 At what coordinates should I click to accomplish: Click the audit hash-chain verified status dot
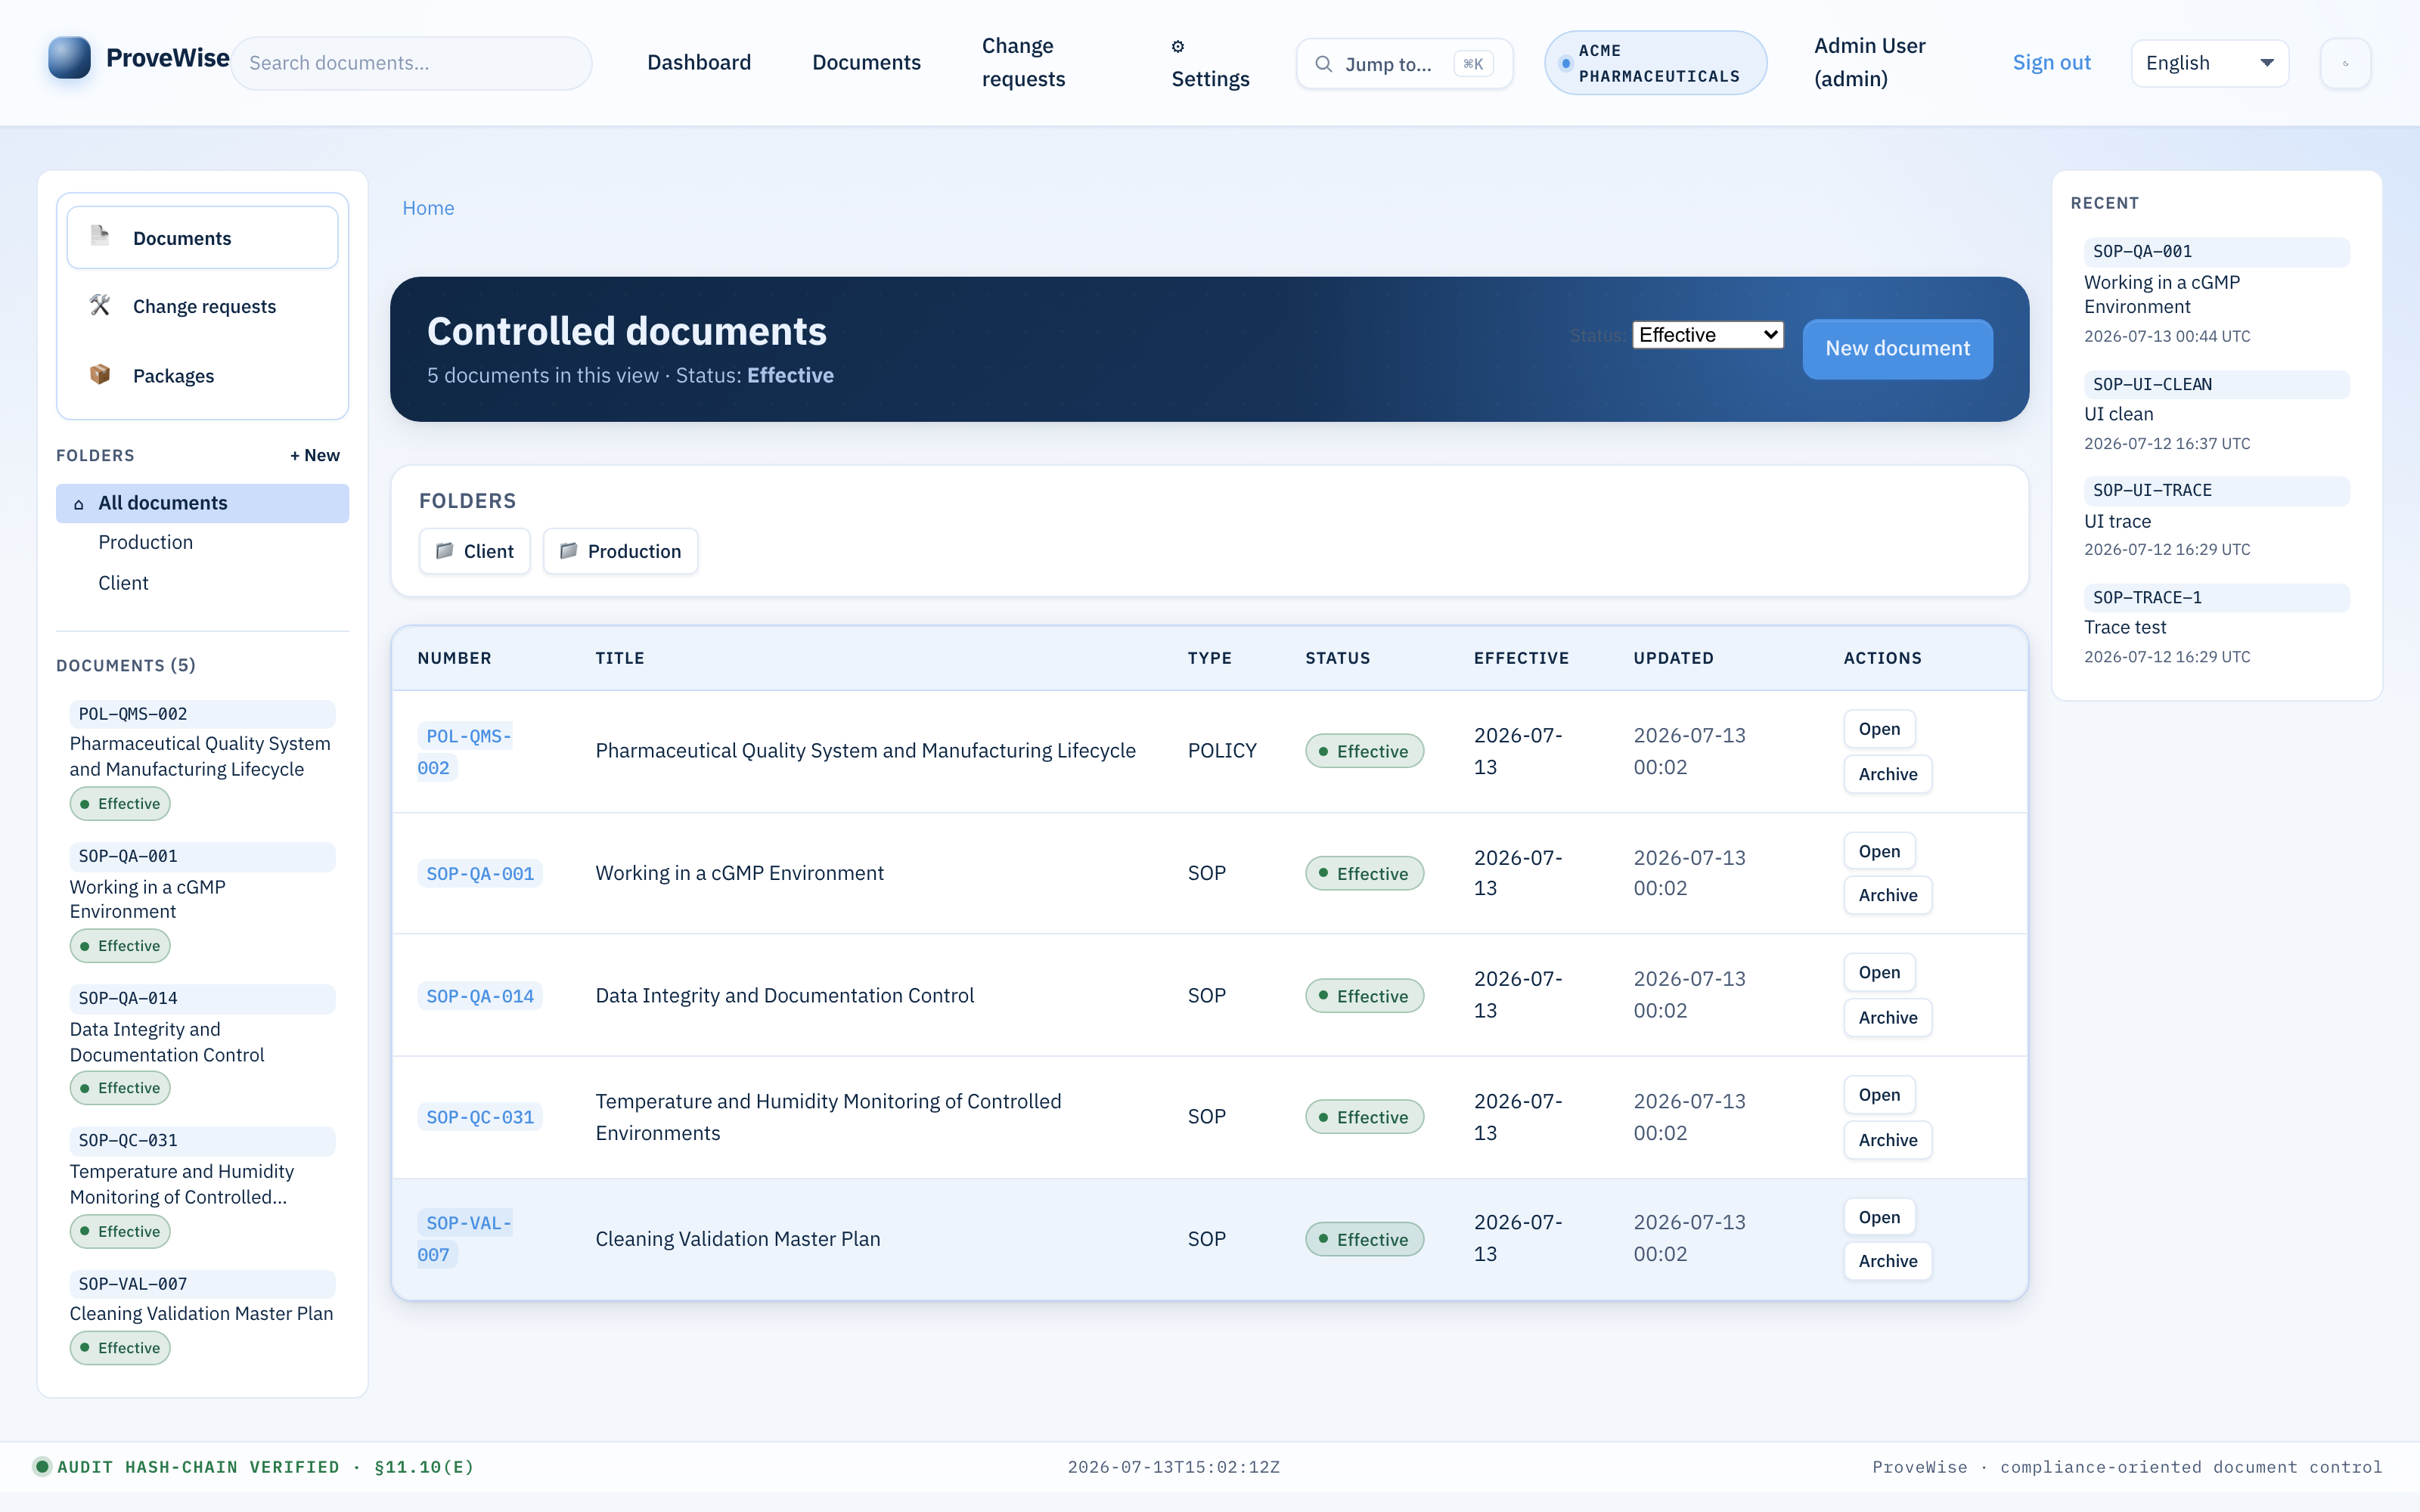42,1467
